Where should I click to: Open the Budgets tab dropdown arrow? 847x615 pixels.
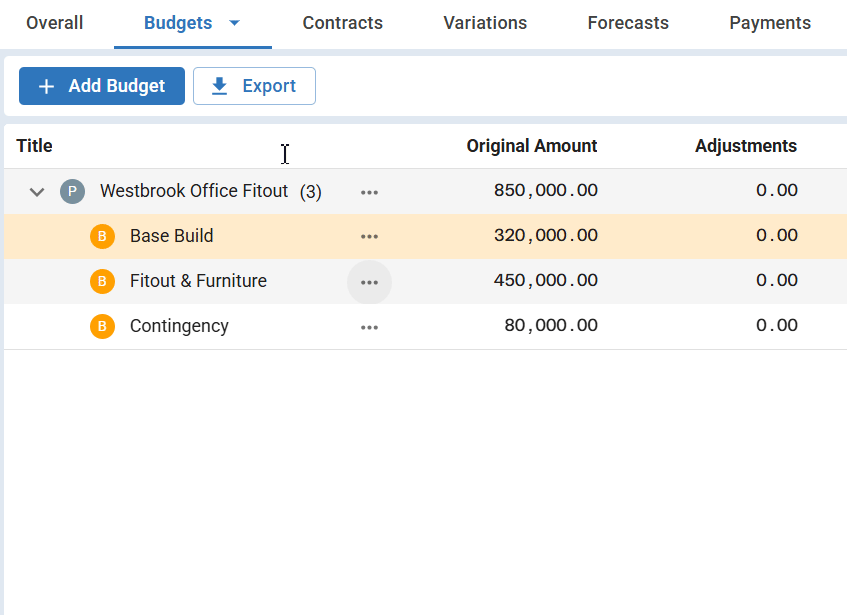point(235,23)
